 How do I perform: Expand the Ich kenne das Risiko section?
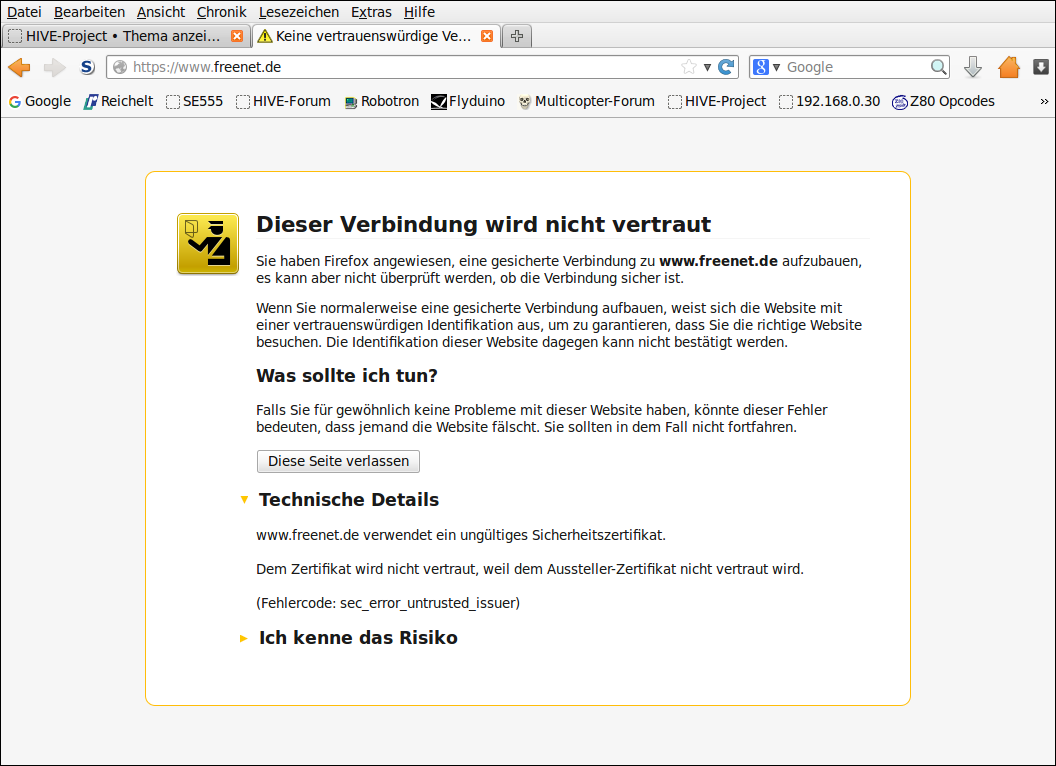coord(245,638)
